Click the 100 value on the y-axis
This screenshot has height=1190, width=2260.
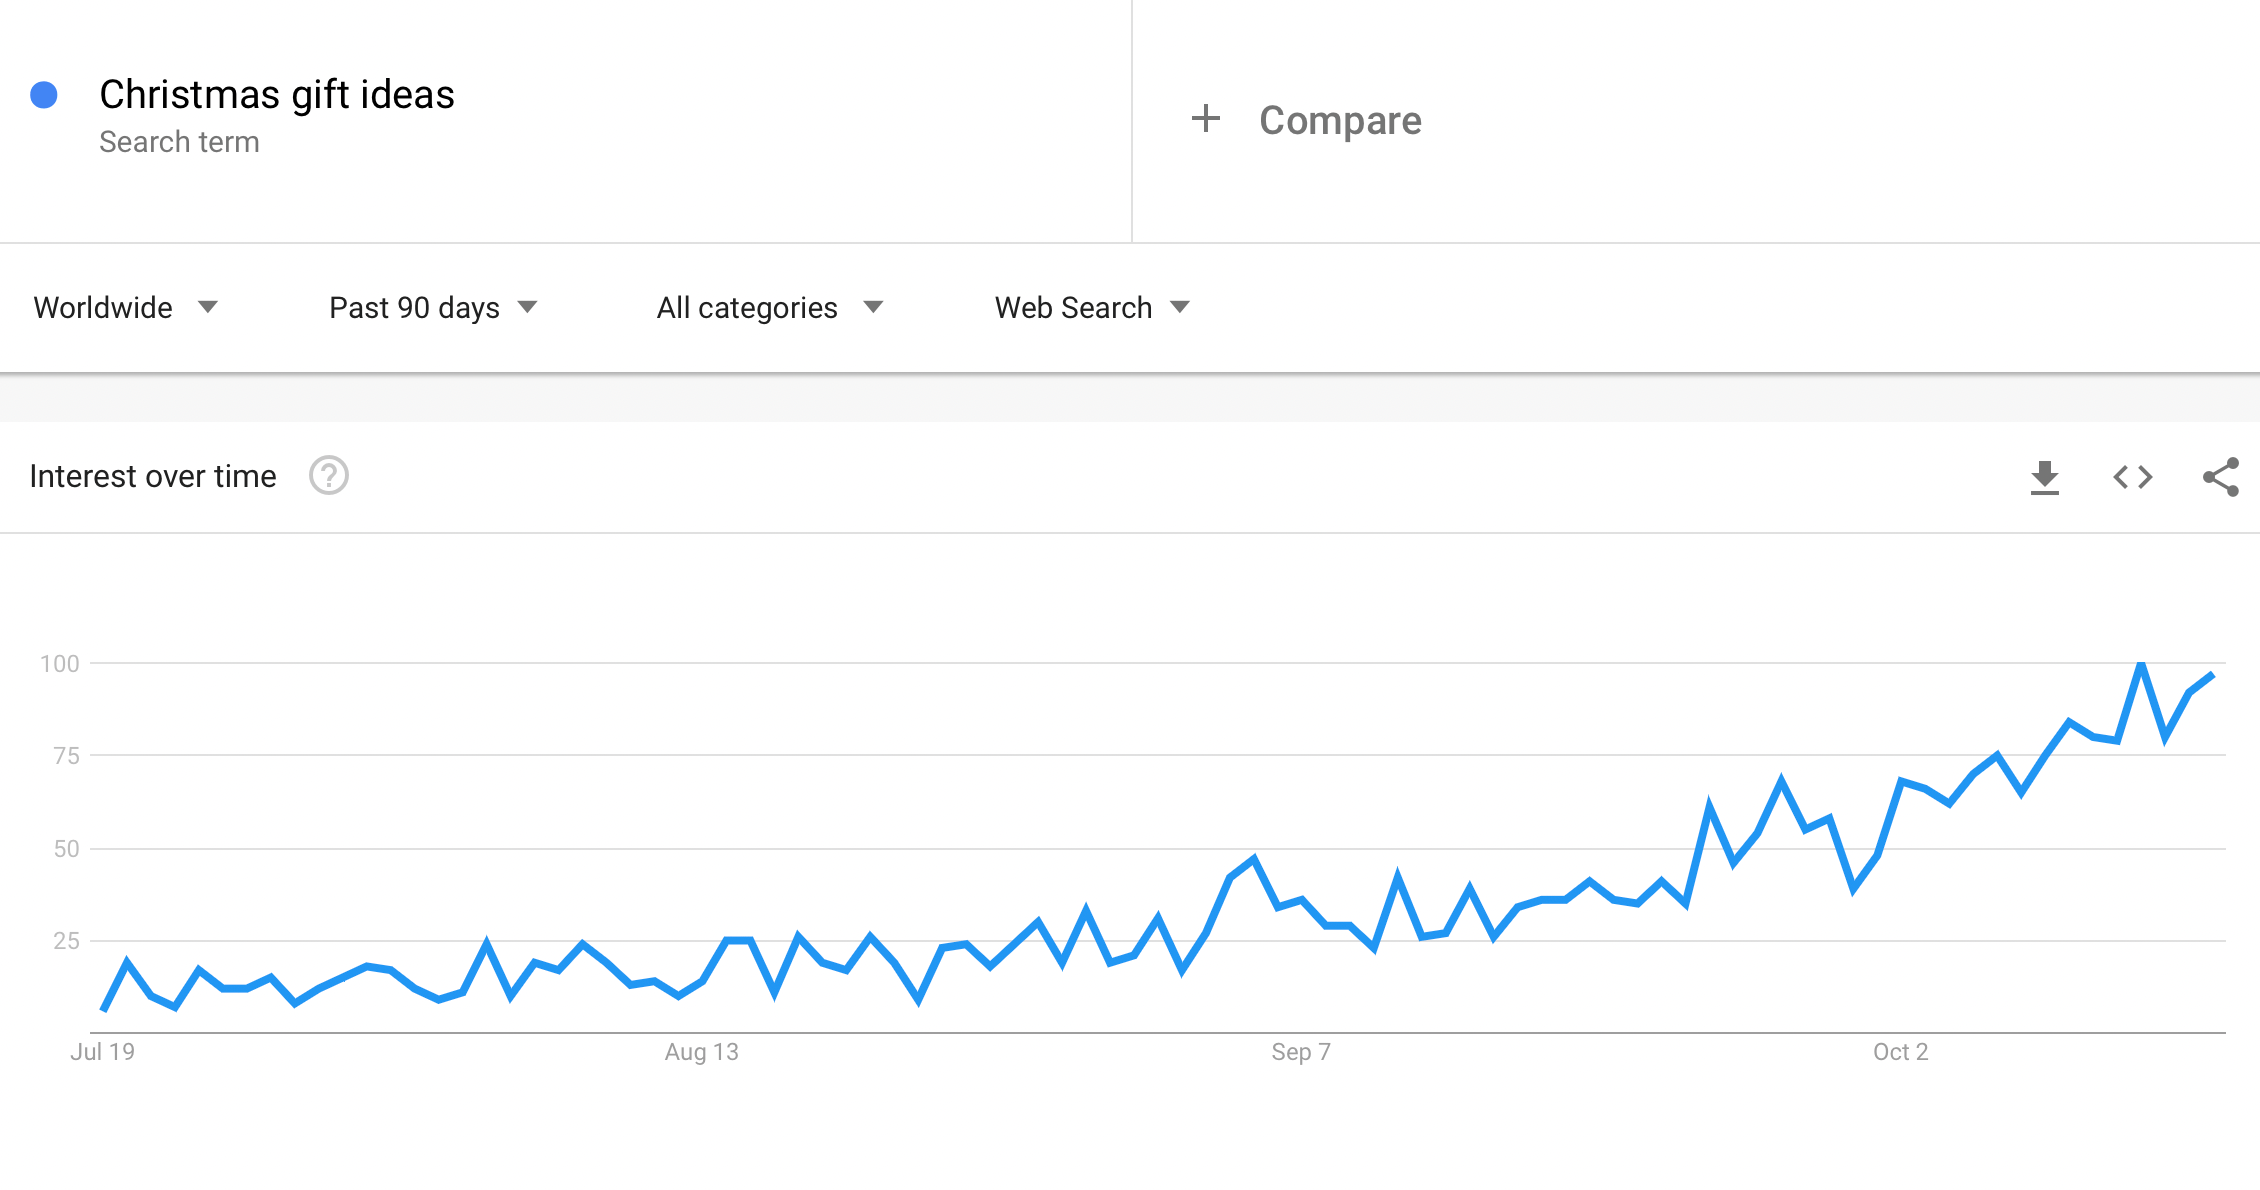point(60,664)
